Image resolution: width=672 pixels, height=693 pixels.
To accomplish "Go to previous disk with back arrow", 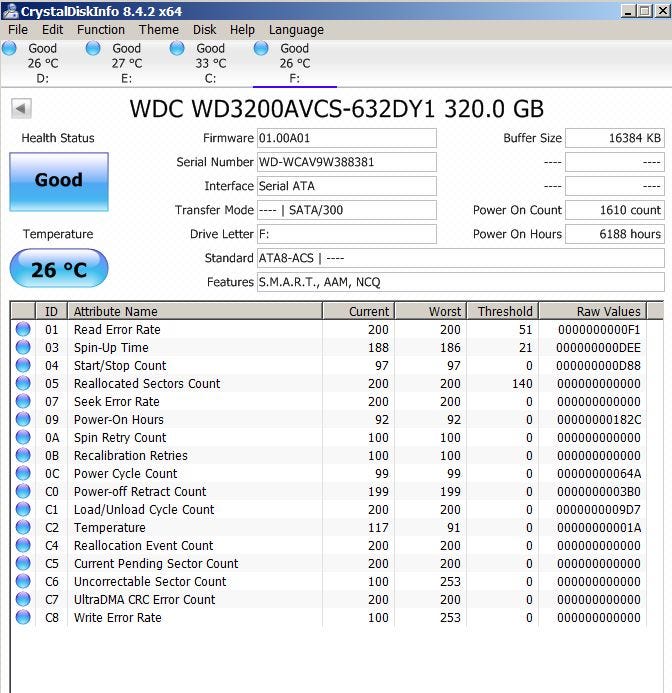I will 21,108.
